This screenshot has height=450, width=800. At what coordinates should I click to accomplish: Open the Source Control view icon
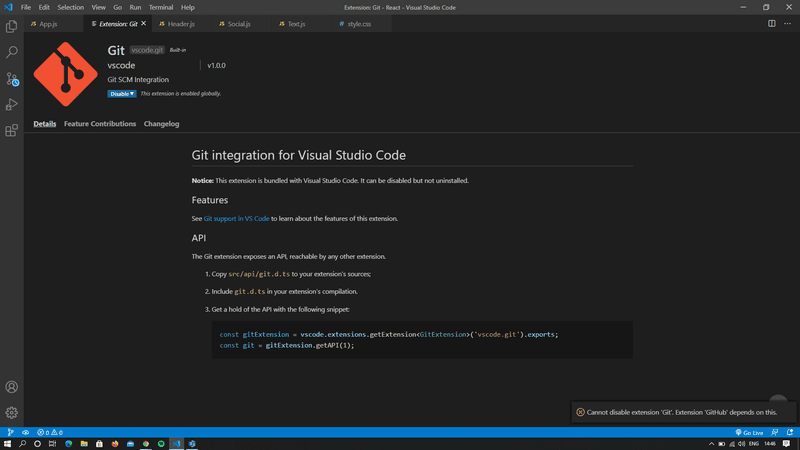pyautogui.click(x=12, y=79)
